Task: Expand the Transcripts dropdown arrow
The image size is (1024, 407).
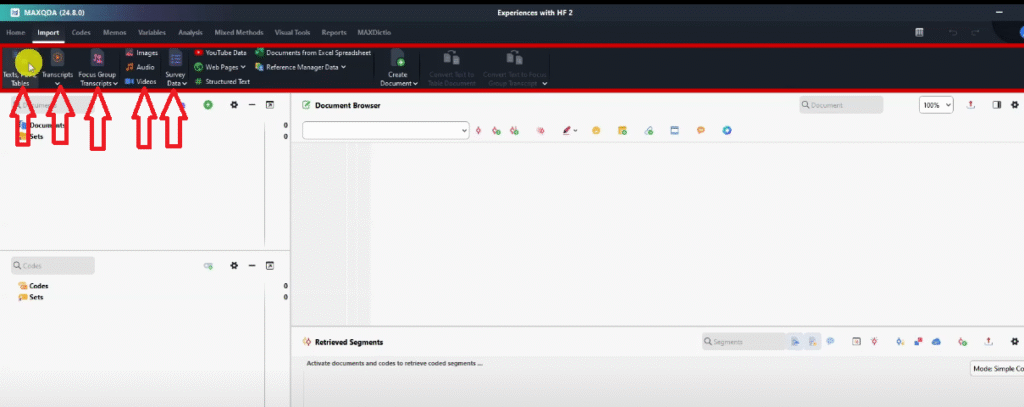Action: click(57, 84)
